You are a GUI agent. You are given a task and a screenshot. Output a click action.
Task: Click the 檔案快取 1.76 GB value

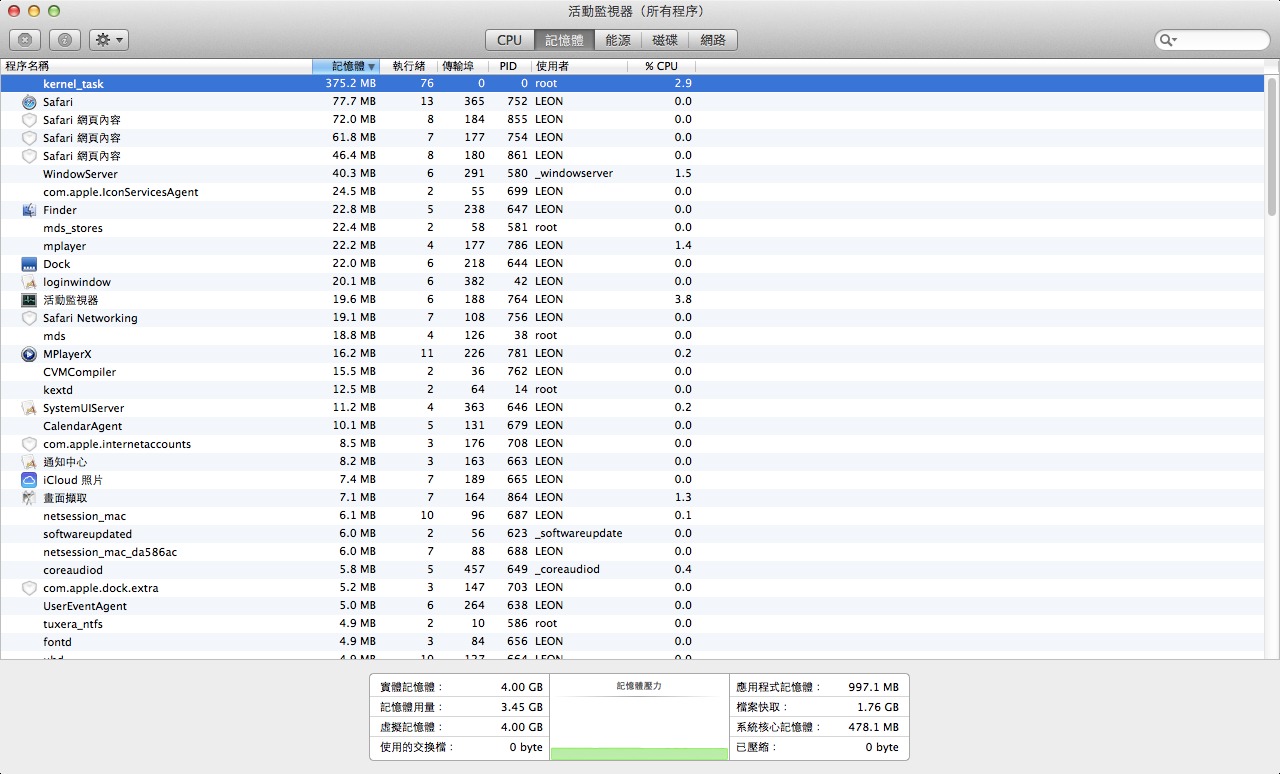click(877, 708)
